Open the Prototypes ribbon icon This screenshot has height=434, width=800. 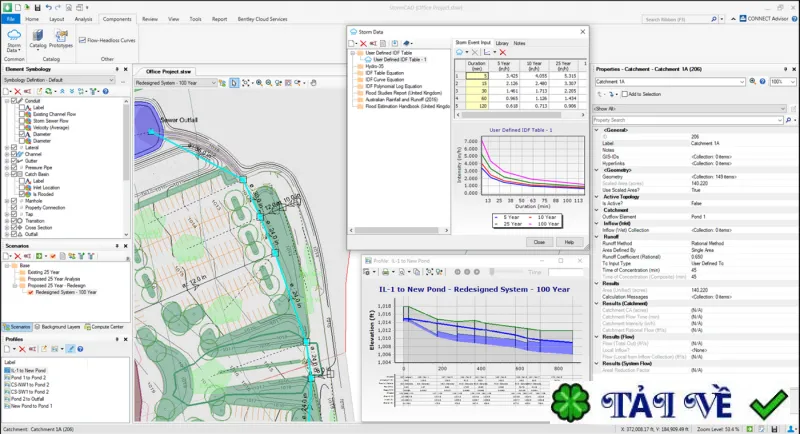click(61, 39)
